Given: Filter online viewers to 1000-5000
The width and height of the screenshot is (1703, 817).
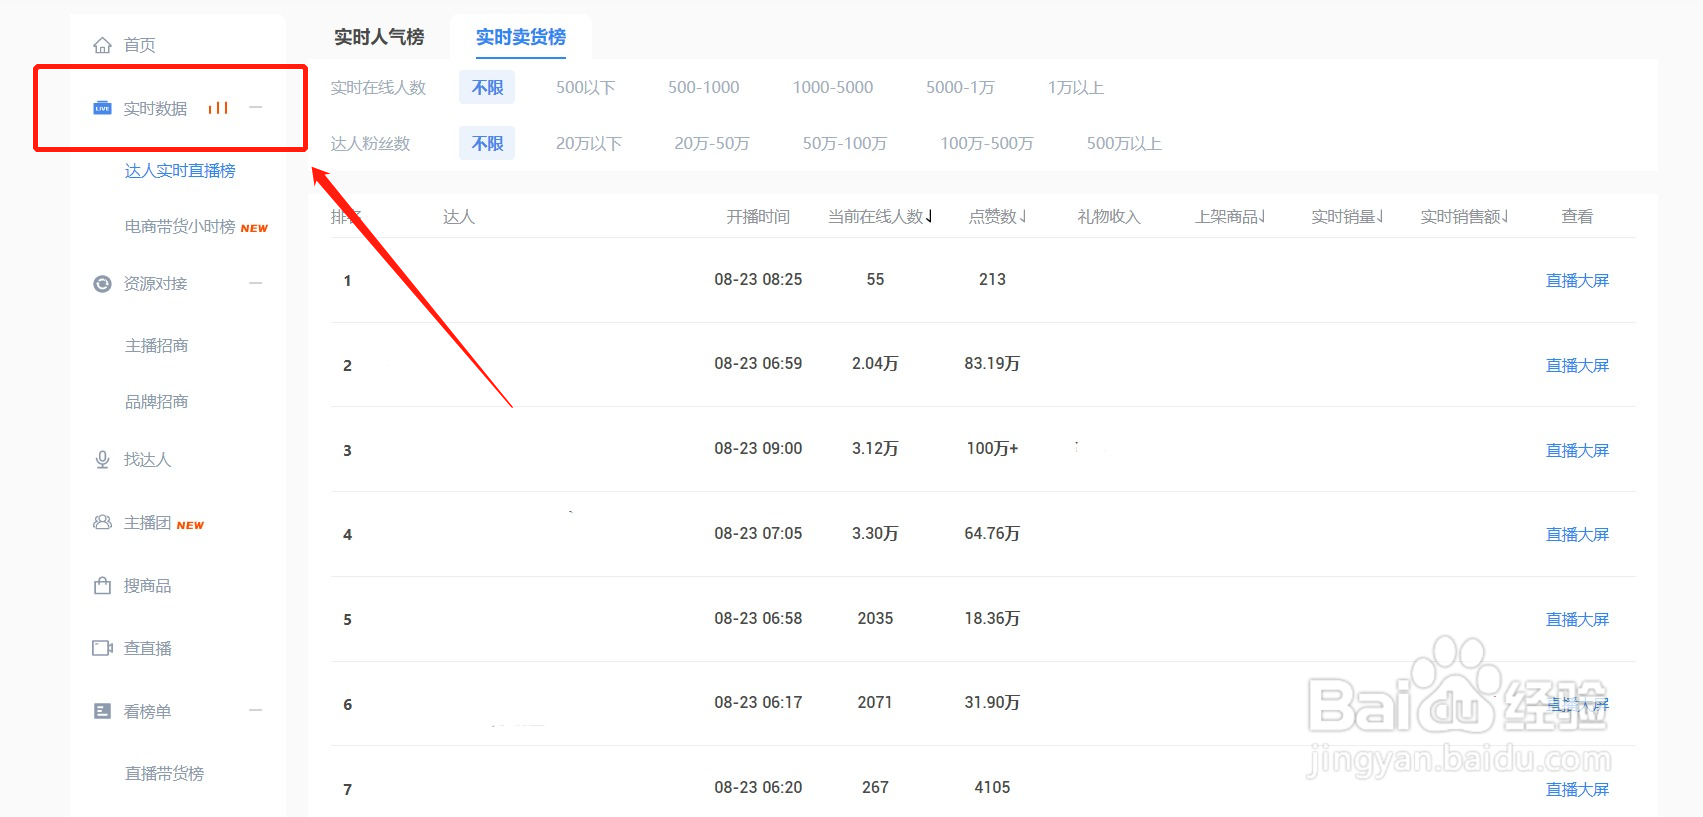Looking at the screenshot, I should pyautogui.click(x=833, y=88).
